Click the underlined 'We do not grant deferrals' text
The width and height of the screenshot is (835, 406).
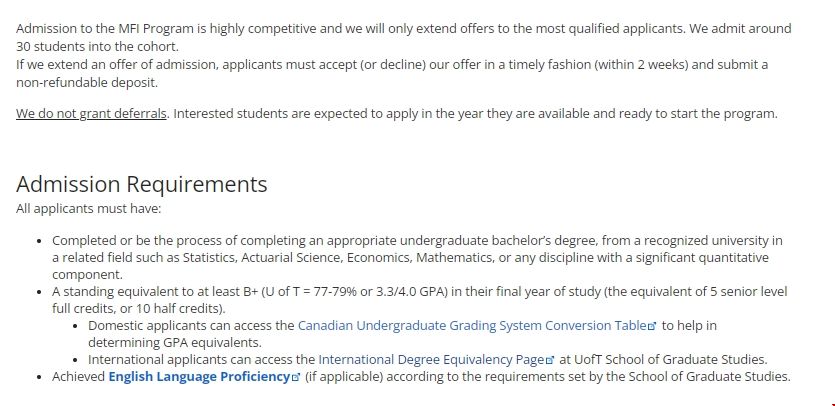coord(91,113)
